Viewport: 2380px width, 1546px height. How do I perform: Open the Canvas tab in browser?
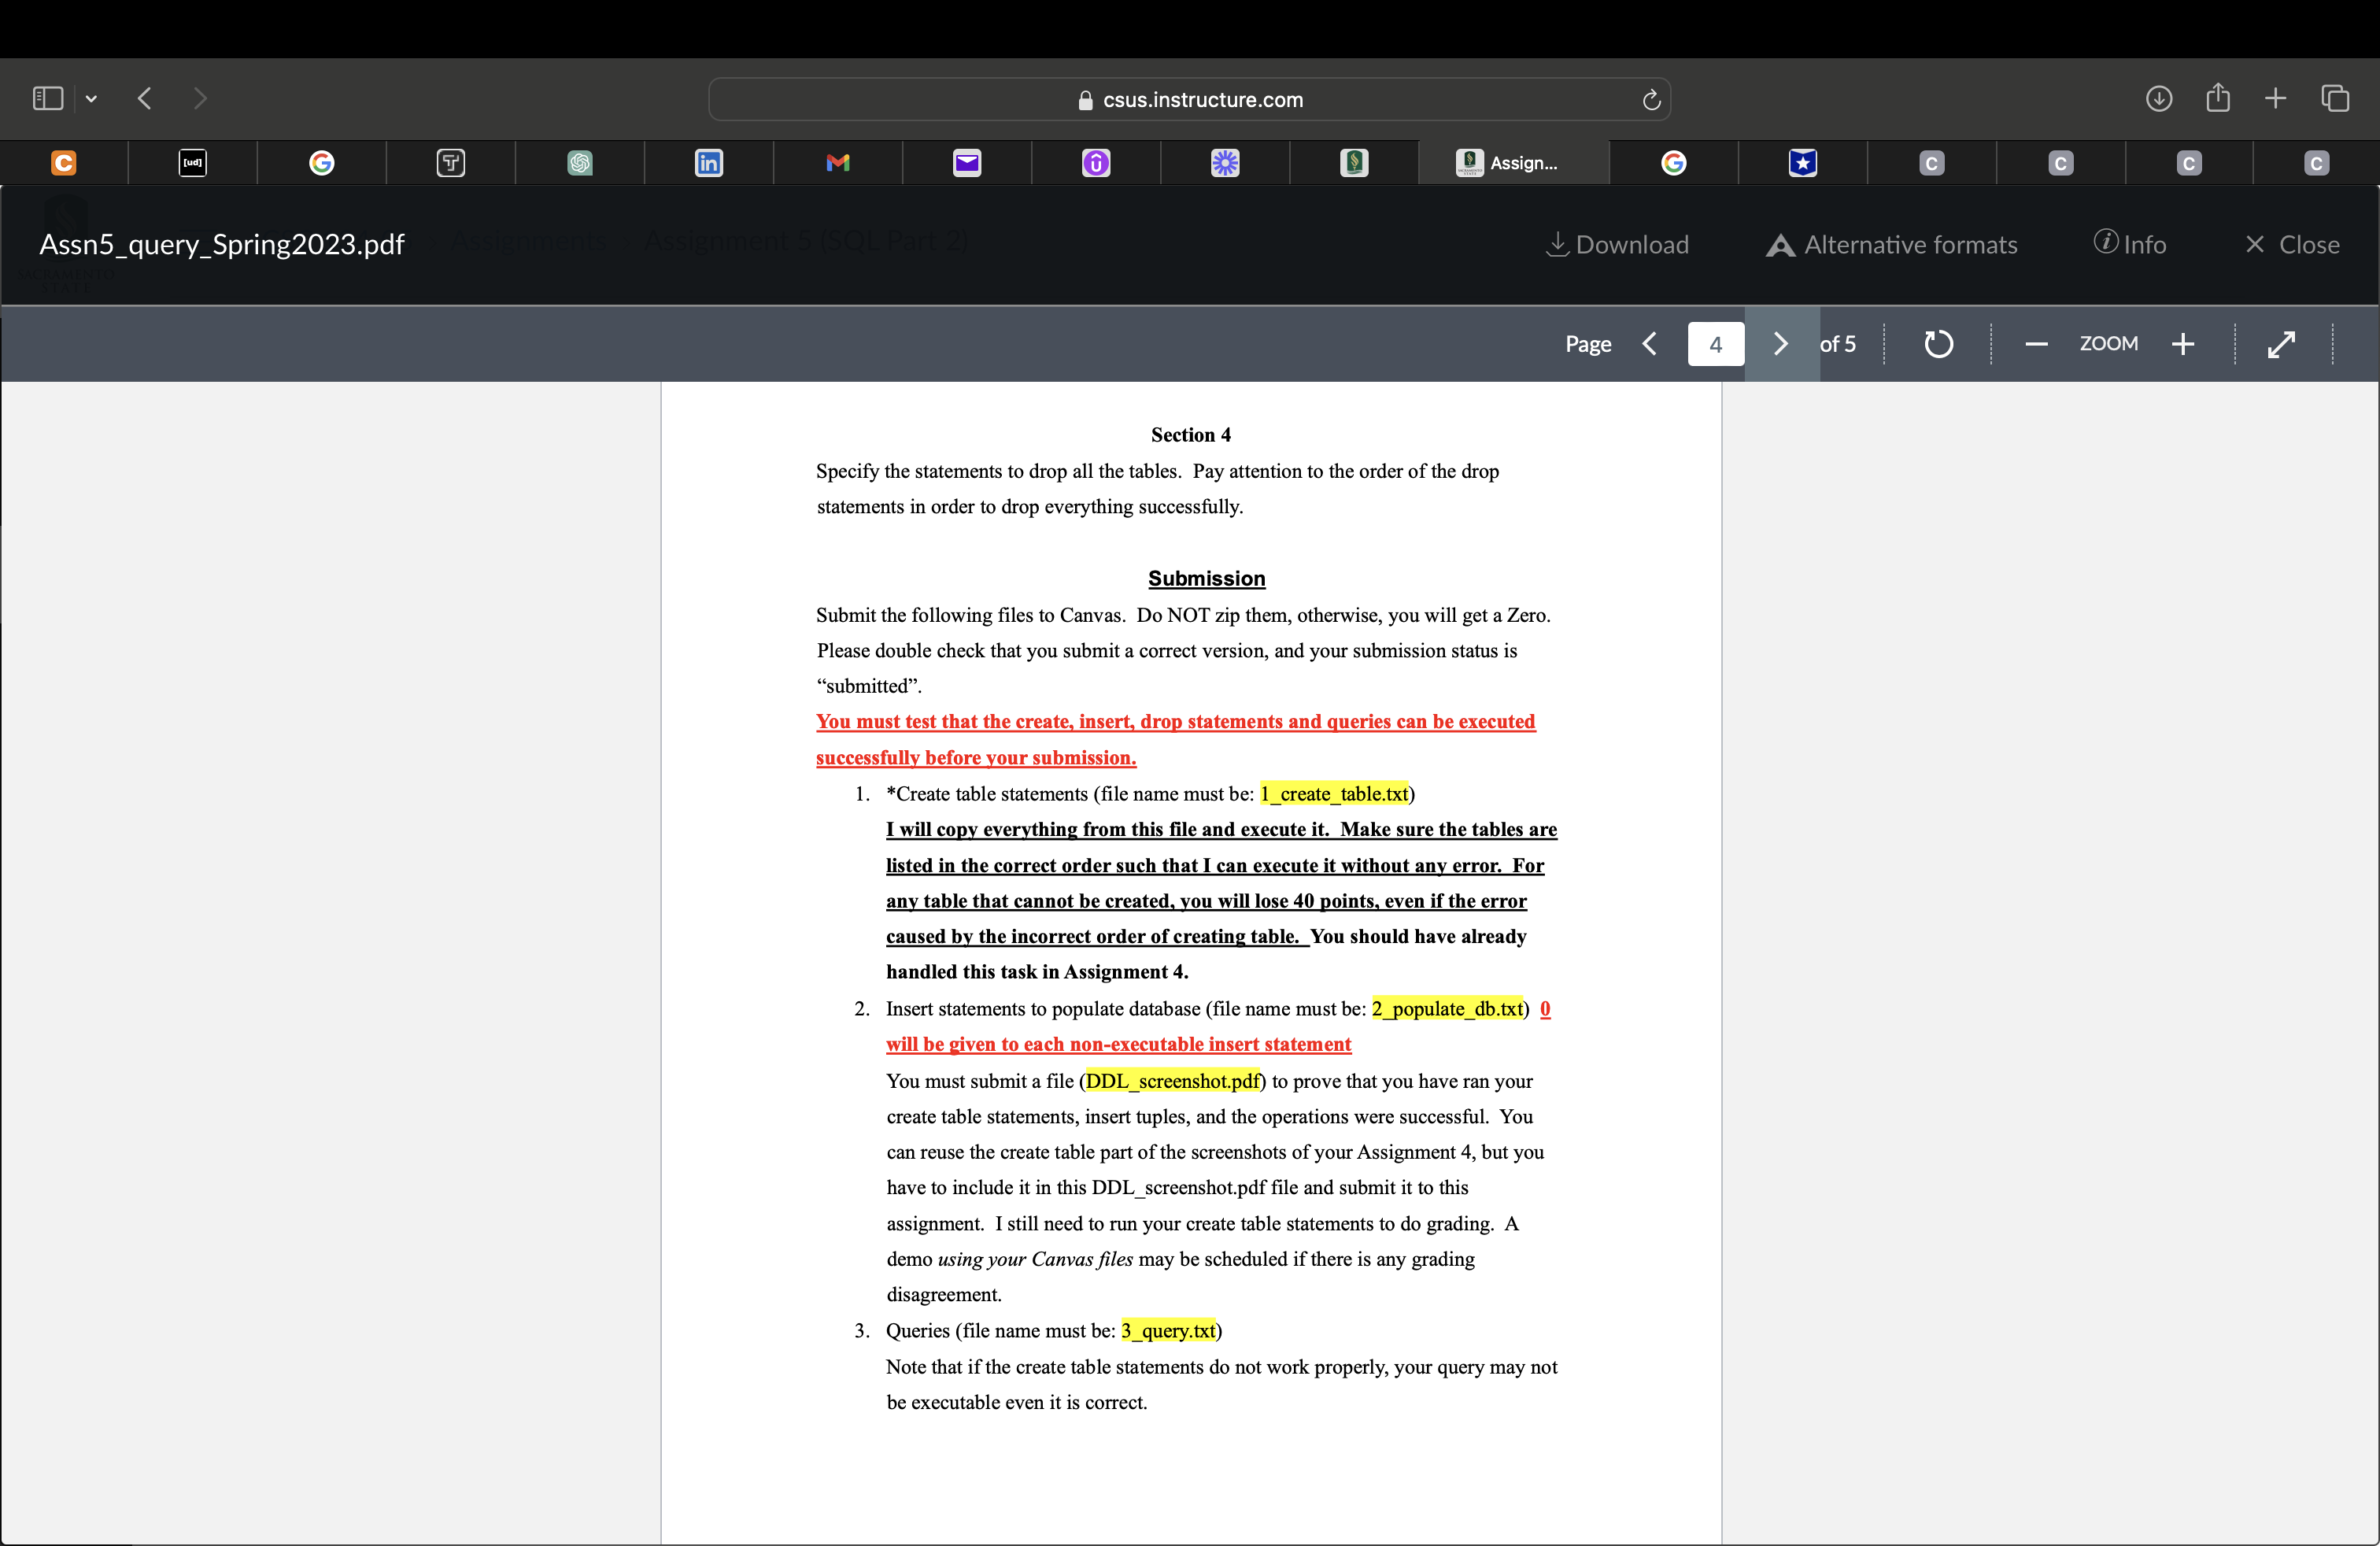(x=64, y=163)
